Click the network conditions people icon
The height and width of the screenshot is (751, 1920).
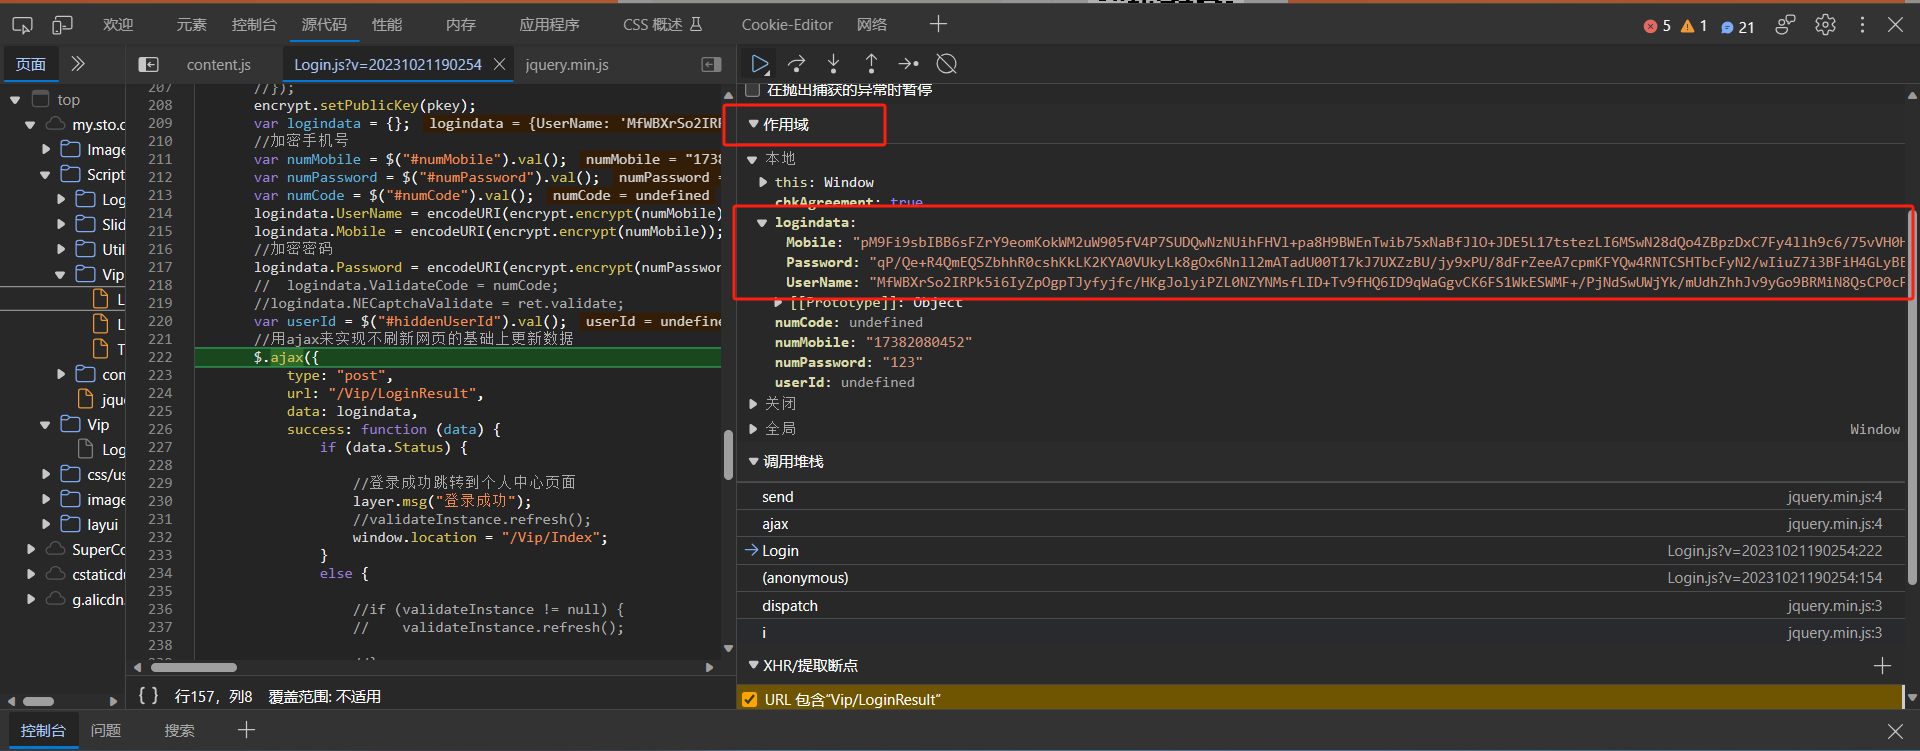pyautogui.click(x=1785, y=25)
